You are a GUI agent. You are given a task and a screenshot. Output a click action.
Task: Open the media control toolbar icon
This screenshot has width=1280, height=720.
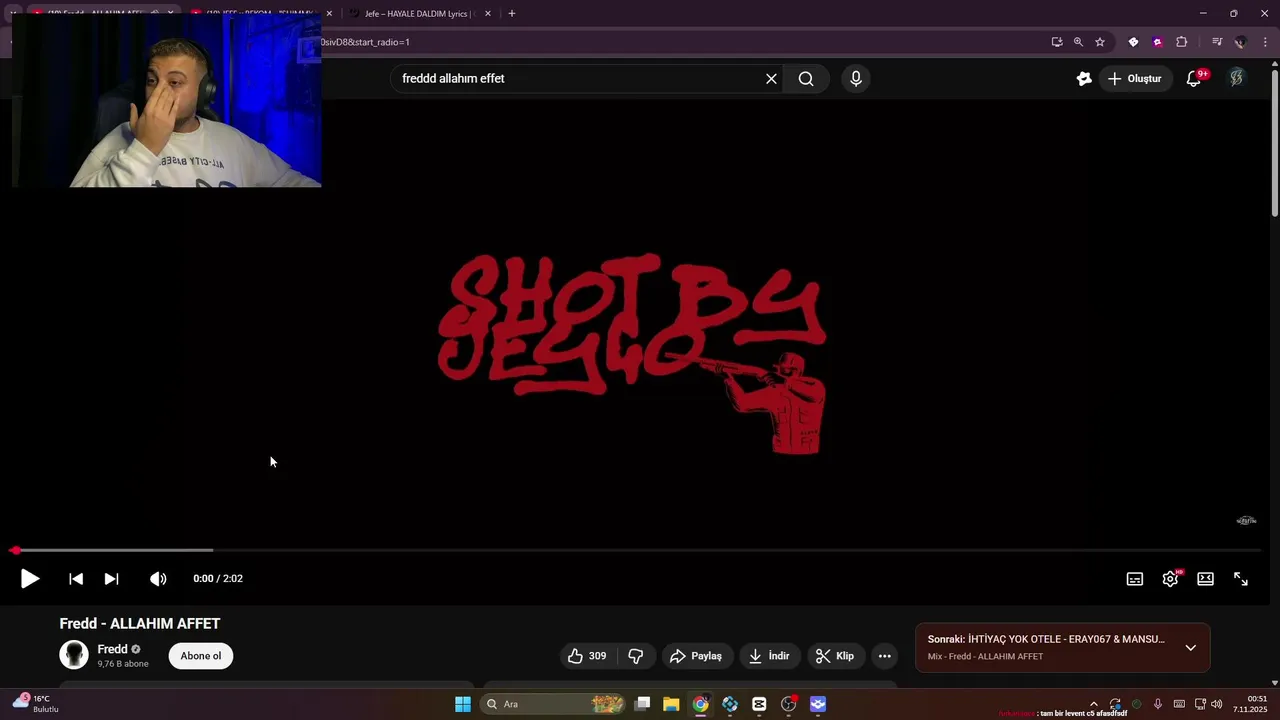(x=1217, y=42)
